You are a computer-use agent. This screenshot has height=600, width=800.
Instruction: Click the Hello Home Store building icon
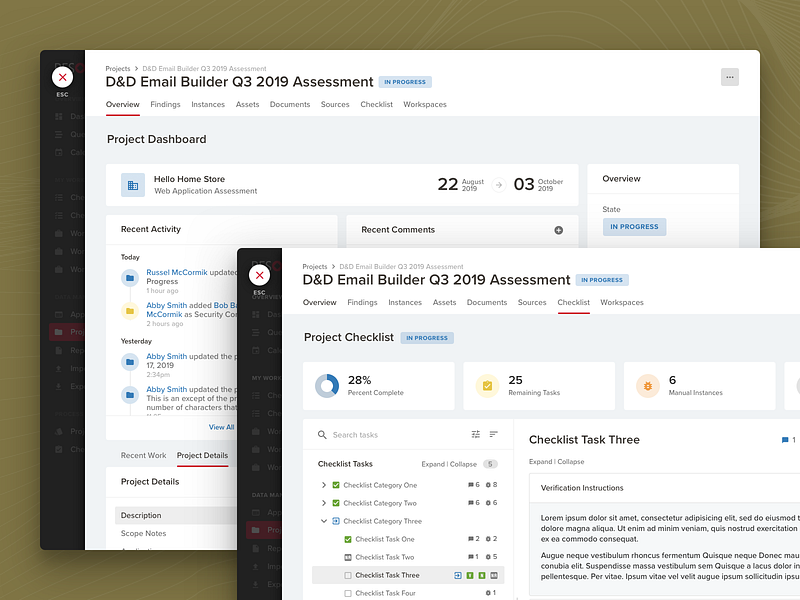(133, 185)
